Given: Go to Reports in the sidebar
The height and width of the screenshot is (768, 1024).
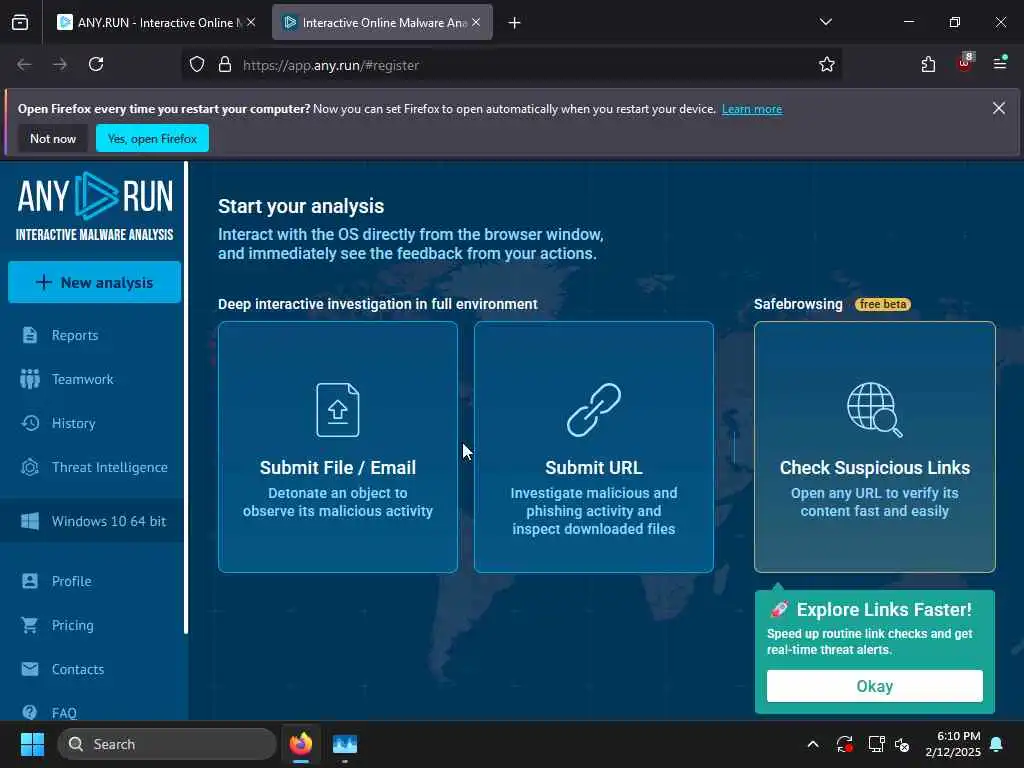Looking at the screenshot, I should click(74, 335).
